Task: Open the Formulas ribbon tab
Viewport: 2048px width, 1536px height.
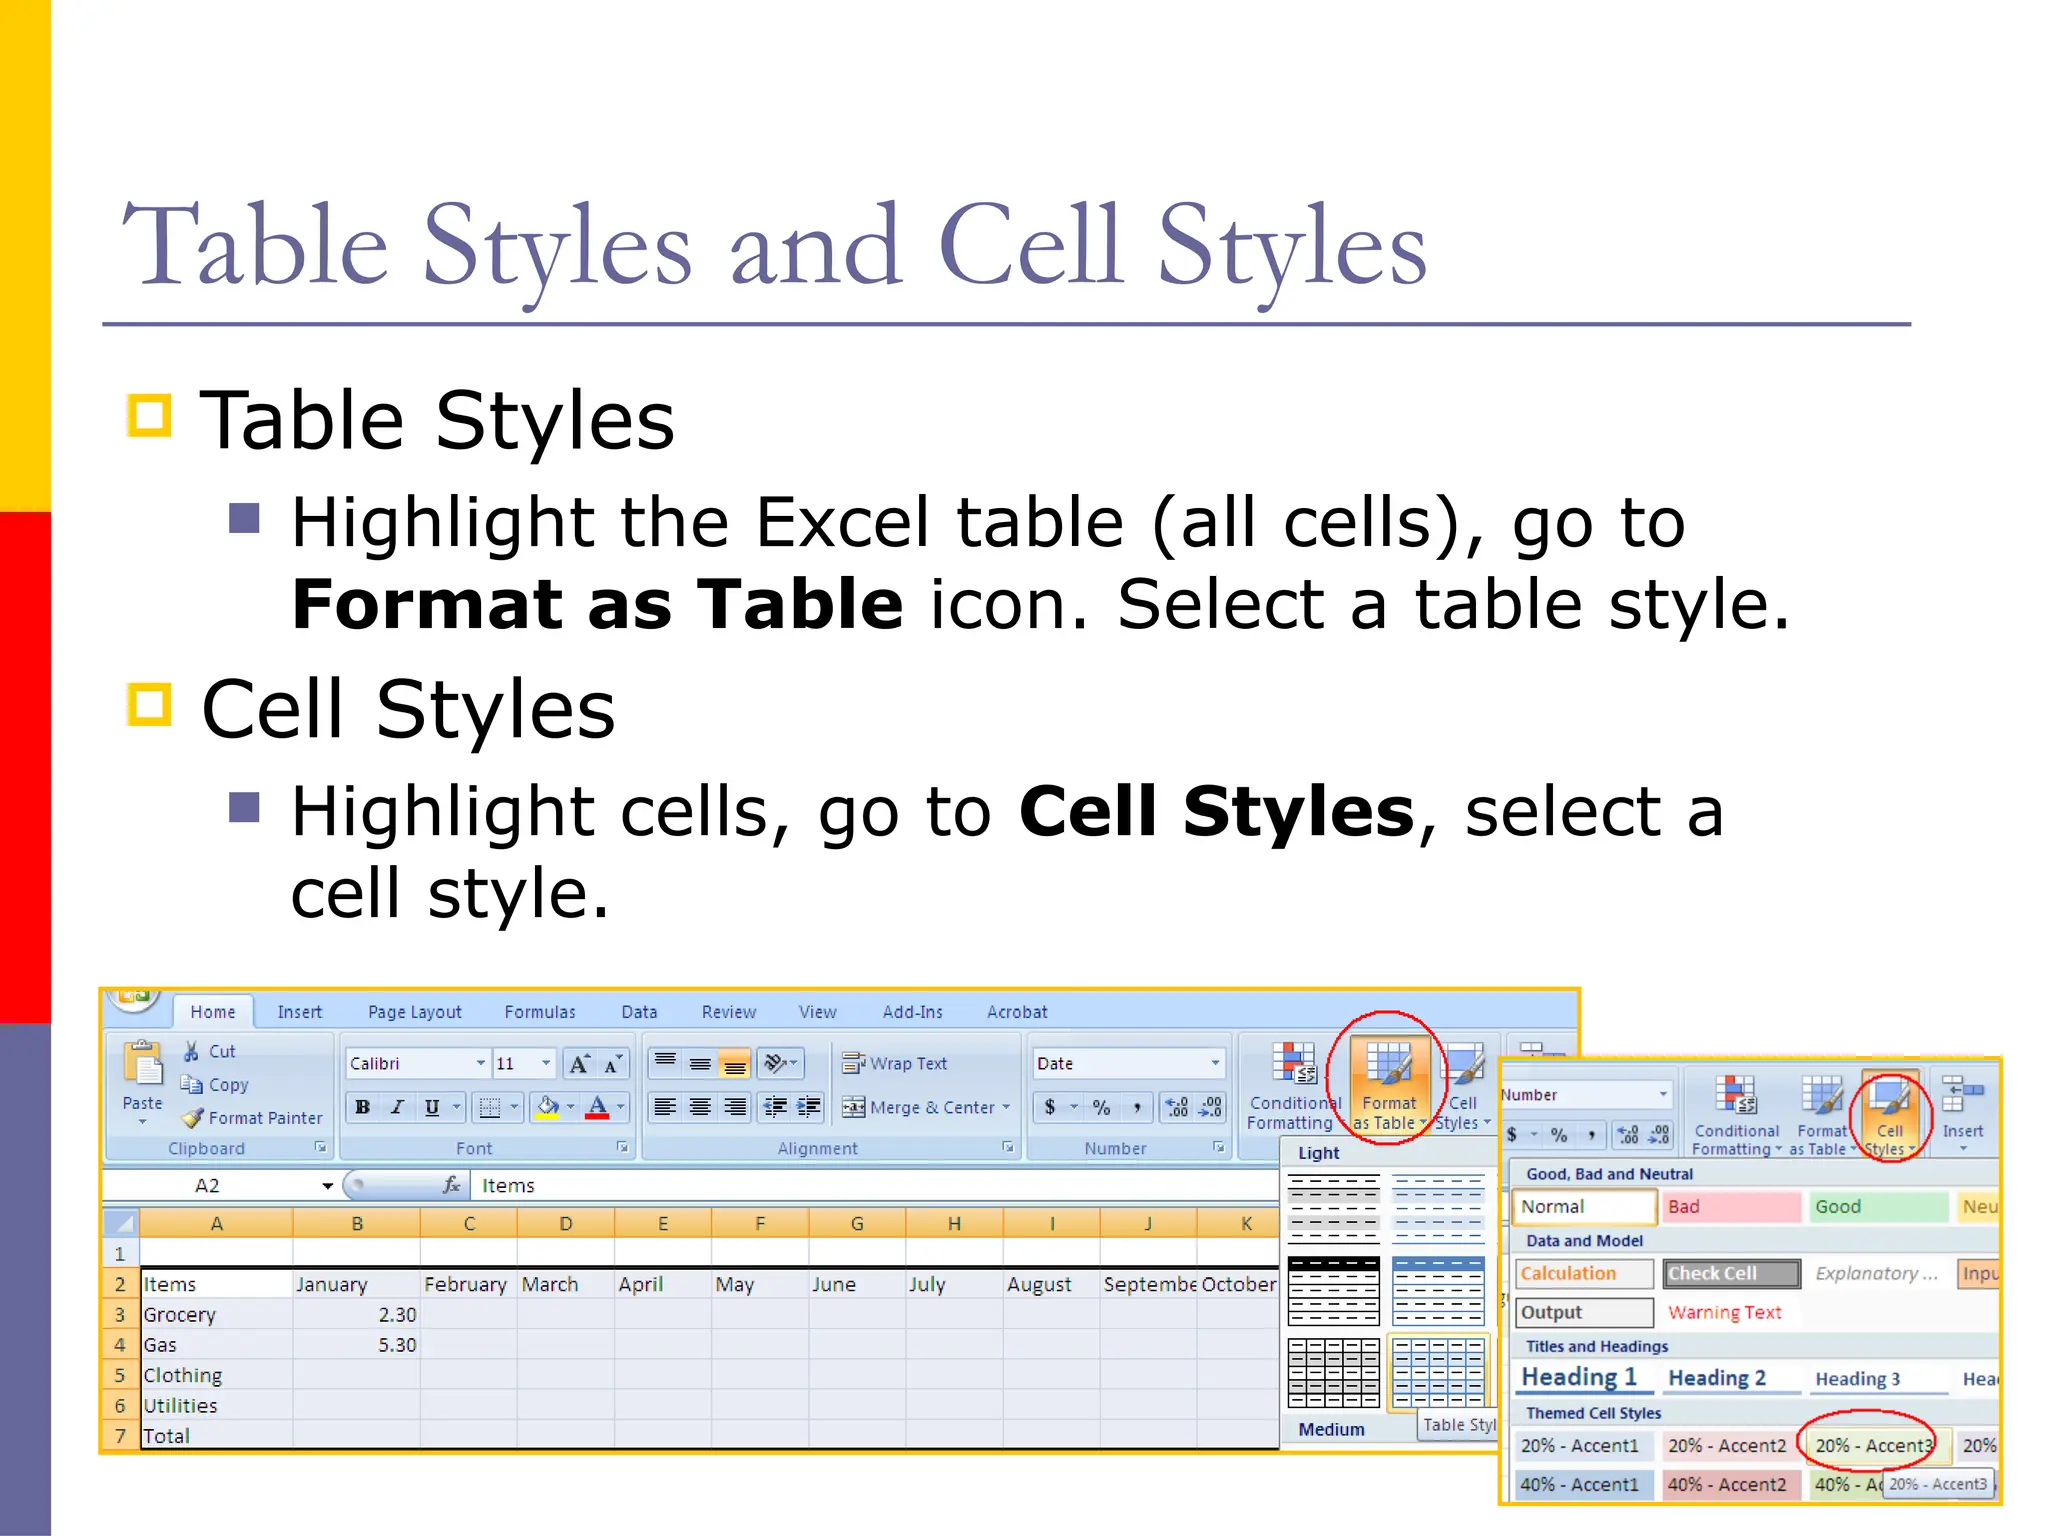Action: point(539,1012)
